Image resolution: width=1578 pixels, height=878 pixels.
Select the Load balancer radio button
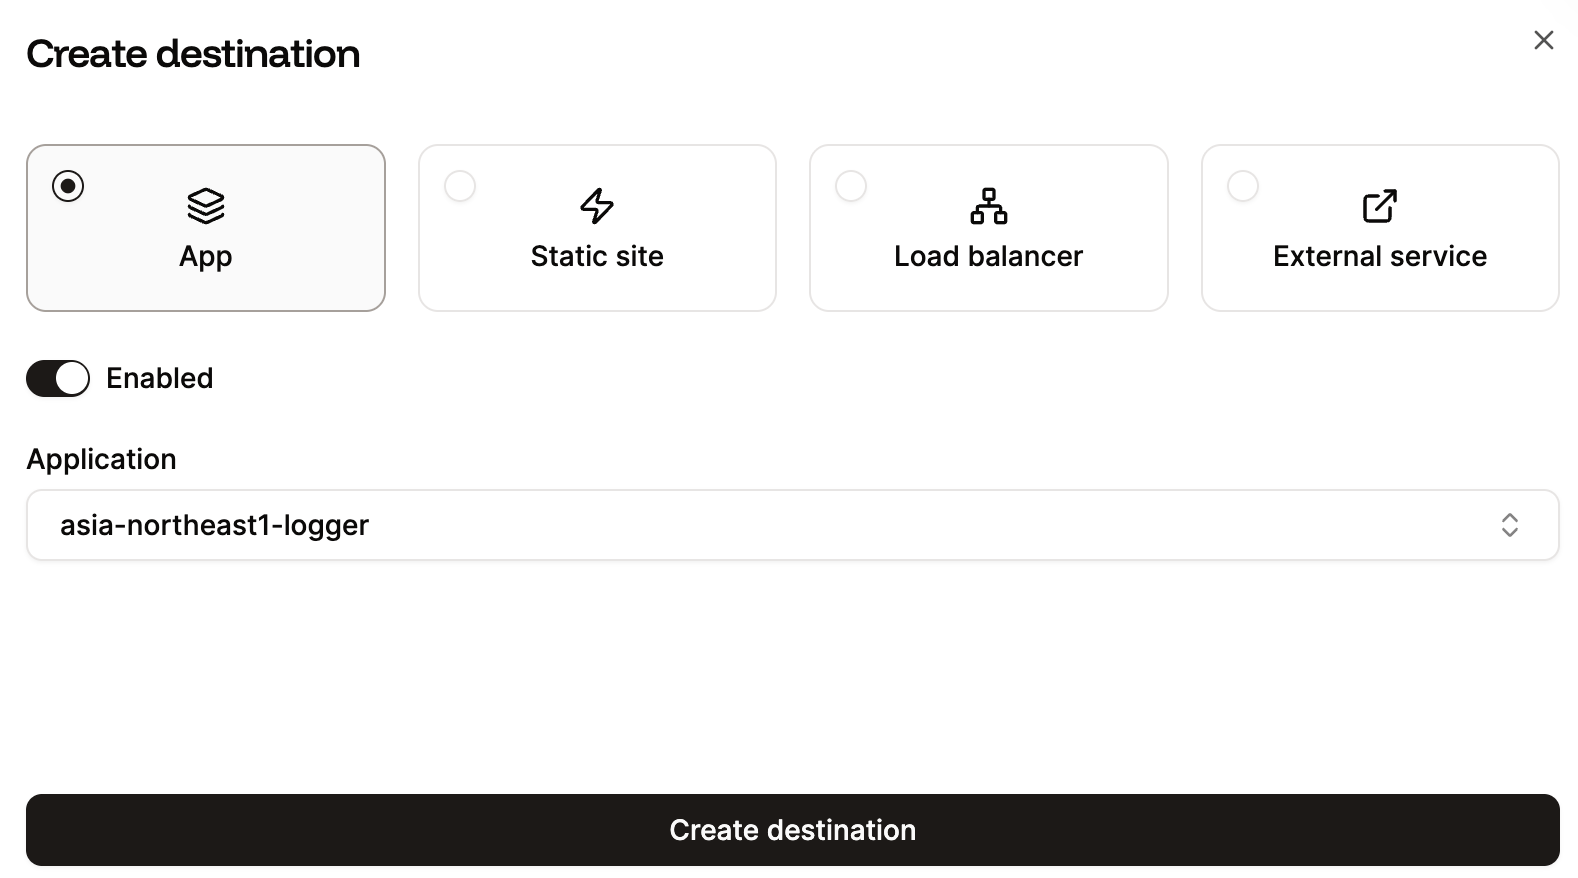tap(851, 185)
